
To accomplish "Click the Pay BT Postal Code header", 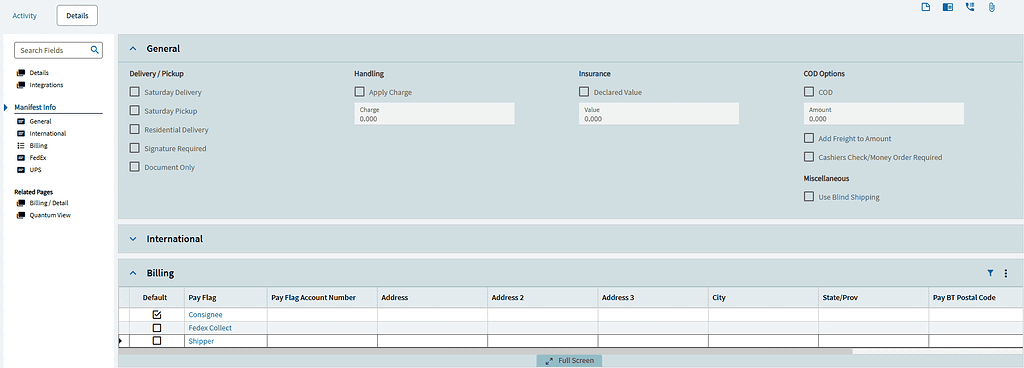I will pyautogui.click(x=976, y=297).
